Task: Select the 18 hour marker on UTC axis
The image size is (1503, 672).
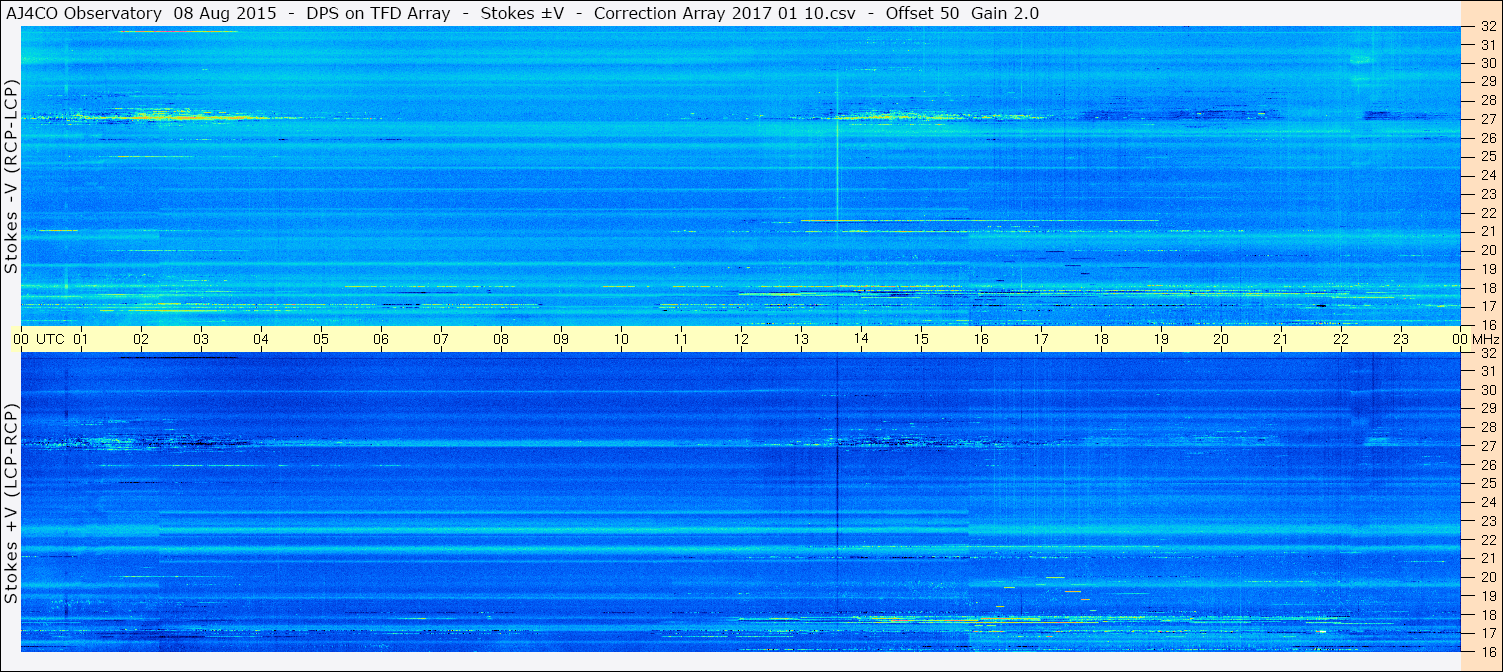Action: point(1101,339)
